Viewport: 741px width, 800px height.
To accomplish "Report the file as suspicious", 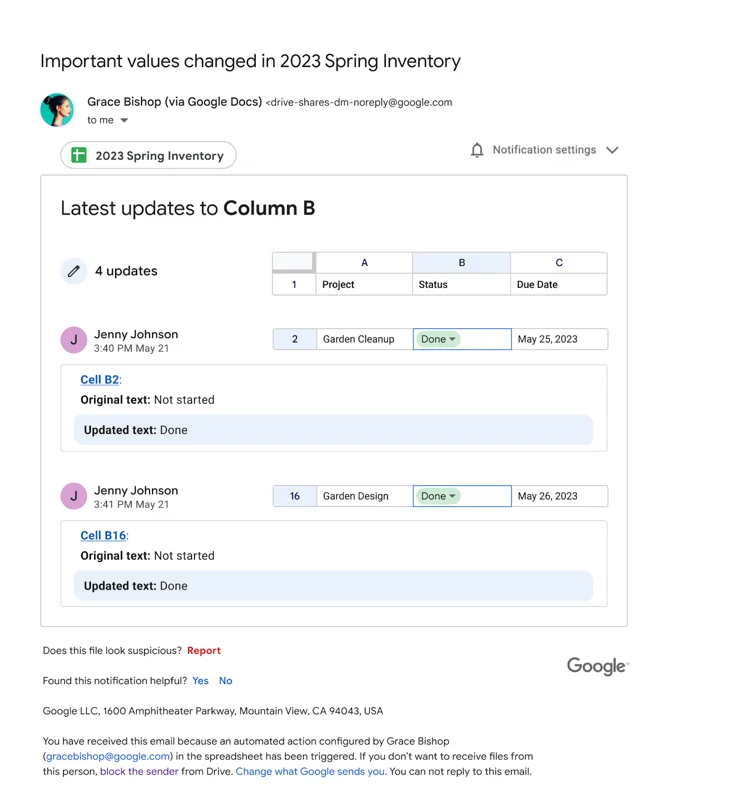I will tap(204, 651).
